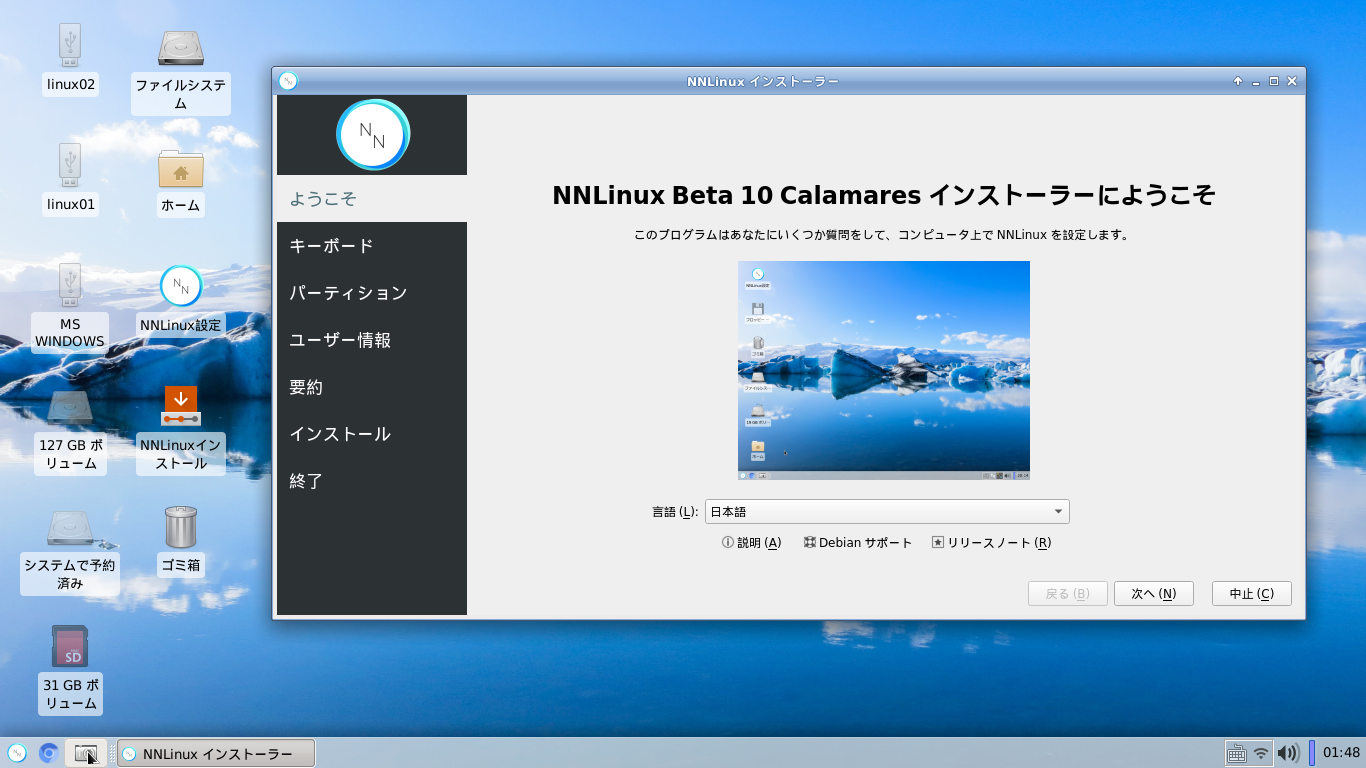1366x768 pixels.
Task: Click the NNLinux インストーラー taskbar window button
Action: point(216,753)
